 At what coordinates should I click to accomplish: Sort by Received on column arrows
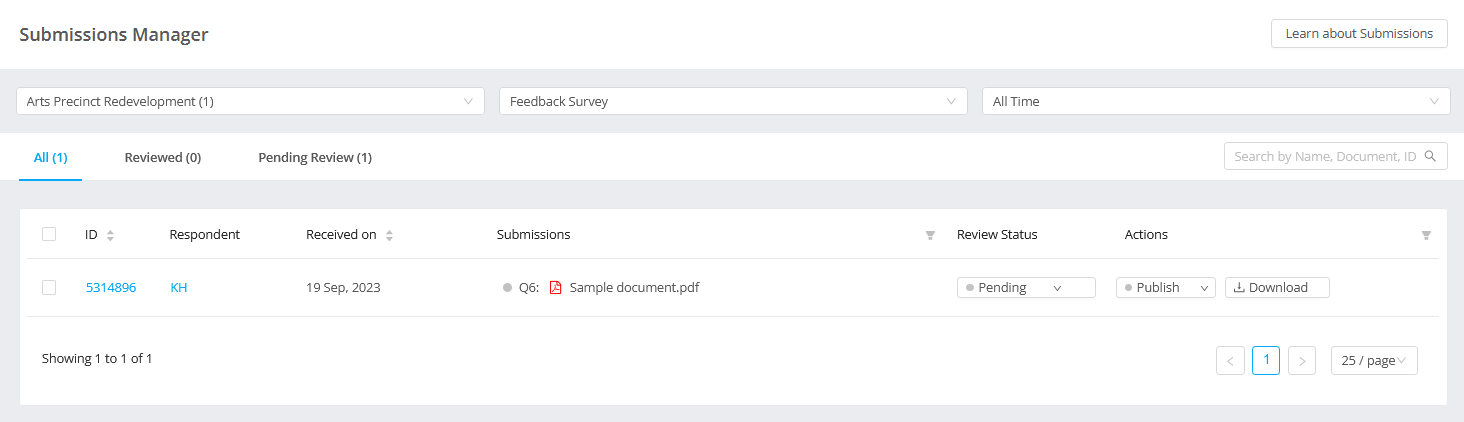click(389, 235)
